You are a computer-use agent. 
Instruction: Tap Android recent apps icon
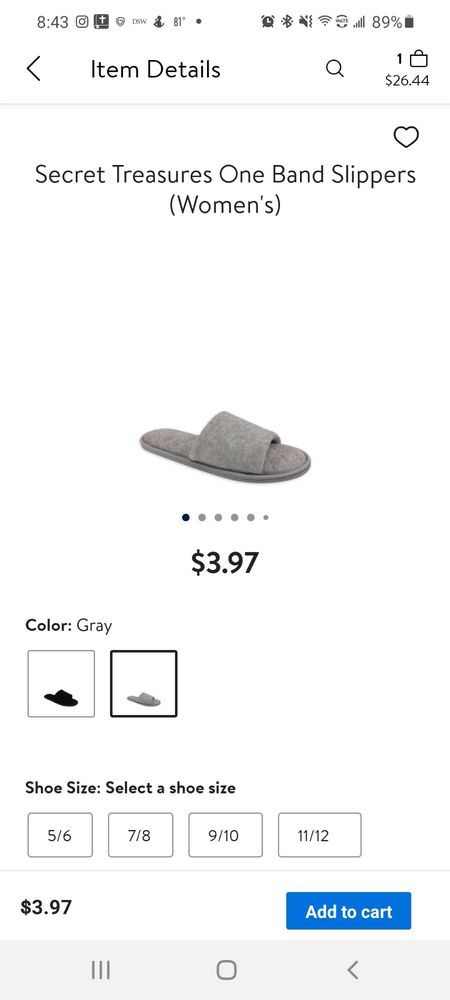coord(100,970)
